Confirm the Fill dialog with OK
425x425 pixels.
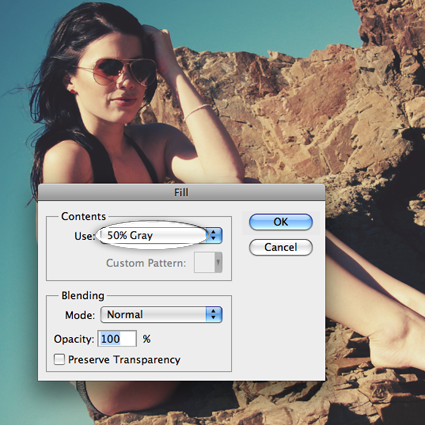281,222
